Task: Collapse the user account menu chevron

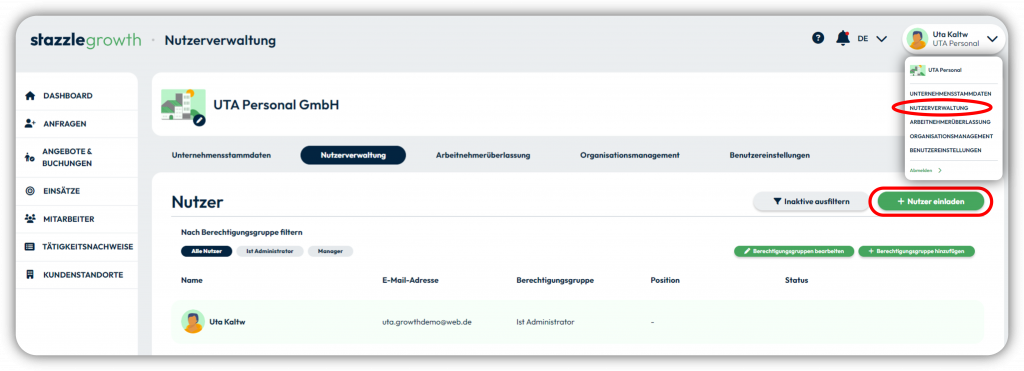Action: click(x=993, y=39)
